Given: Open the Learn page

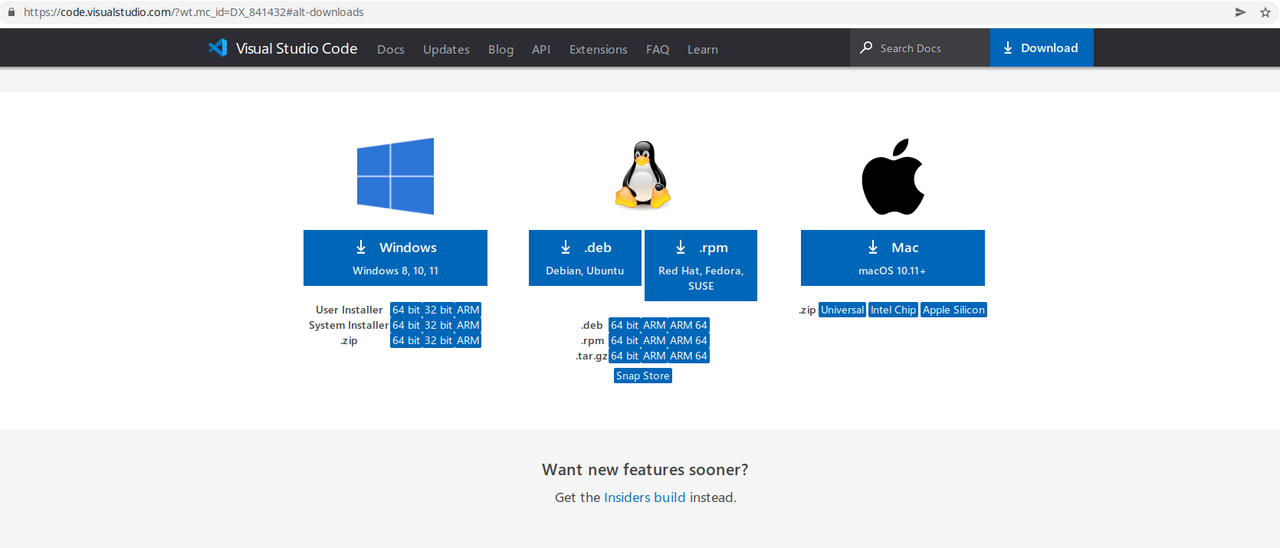Looking at the screenshot, I should [x=702, y=49].
